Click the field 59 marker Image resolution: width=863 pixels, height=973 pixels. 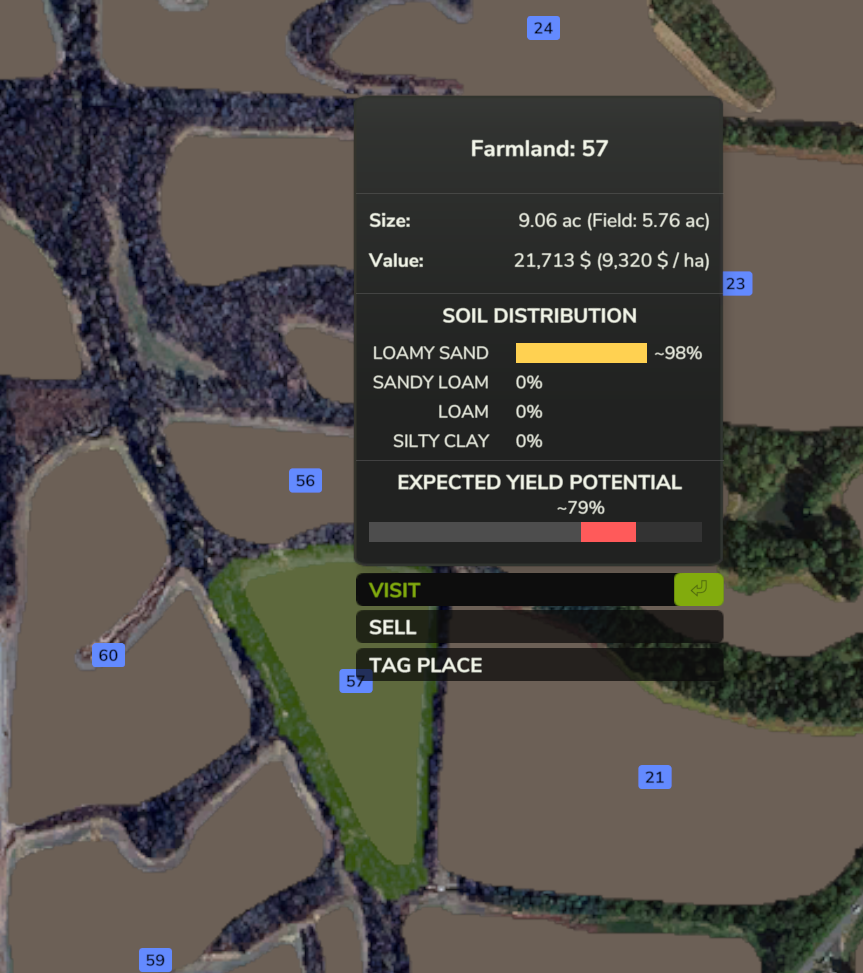[155, 960]
